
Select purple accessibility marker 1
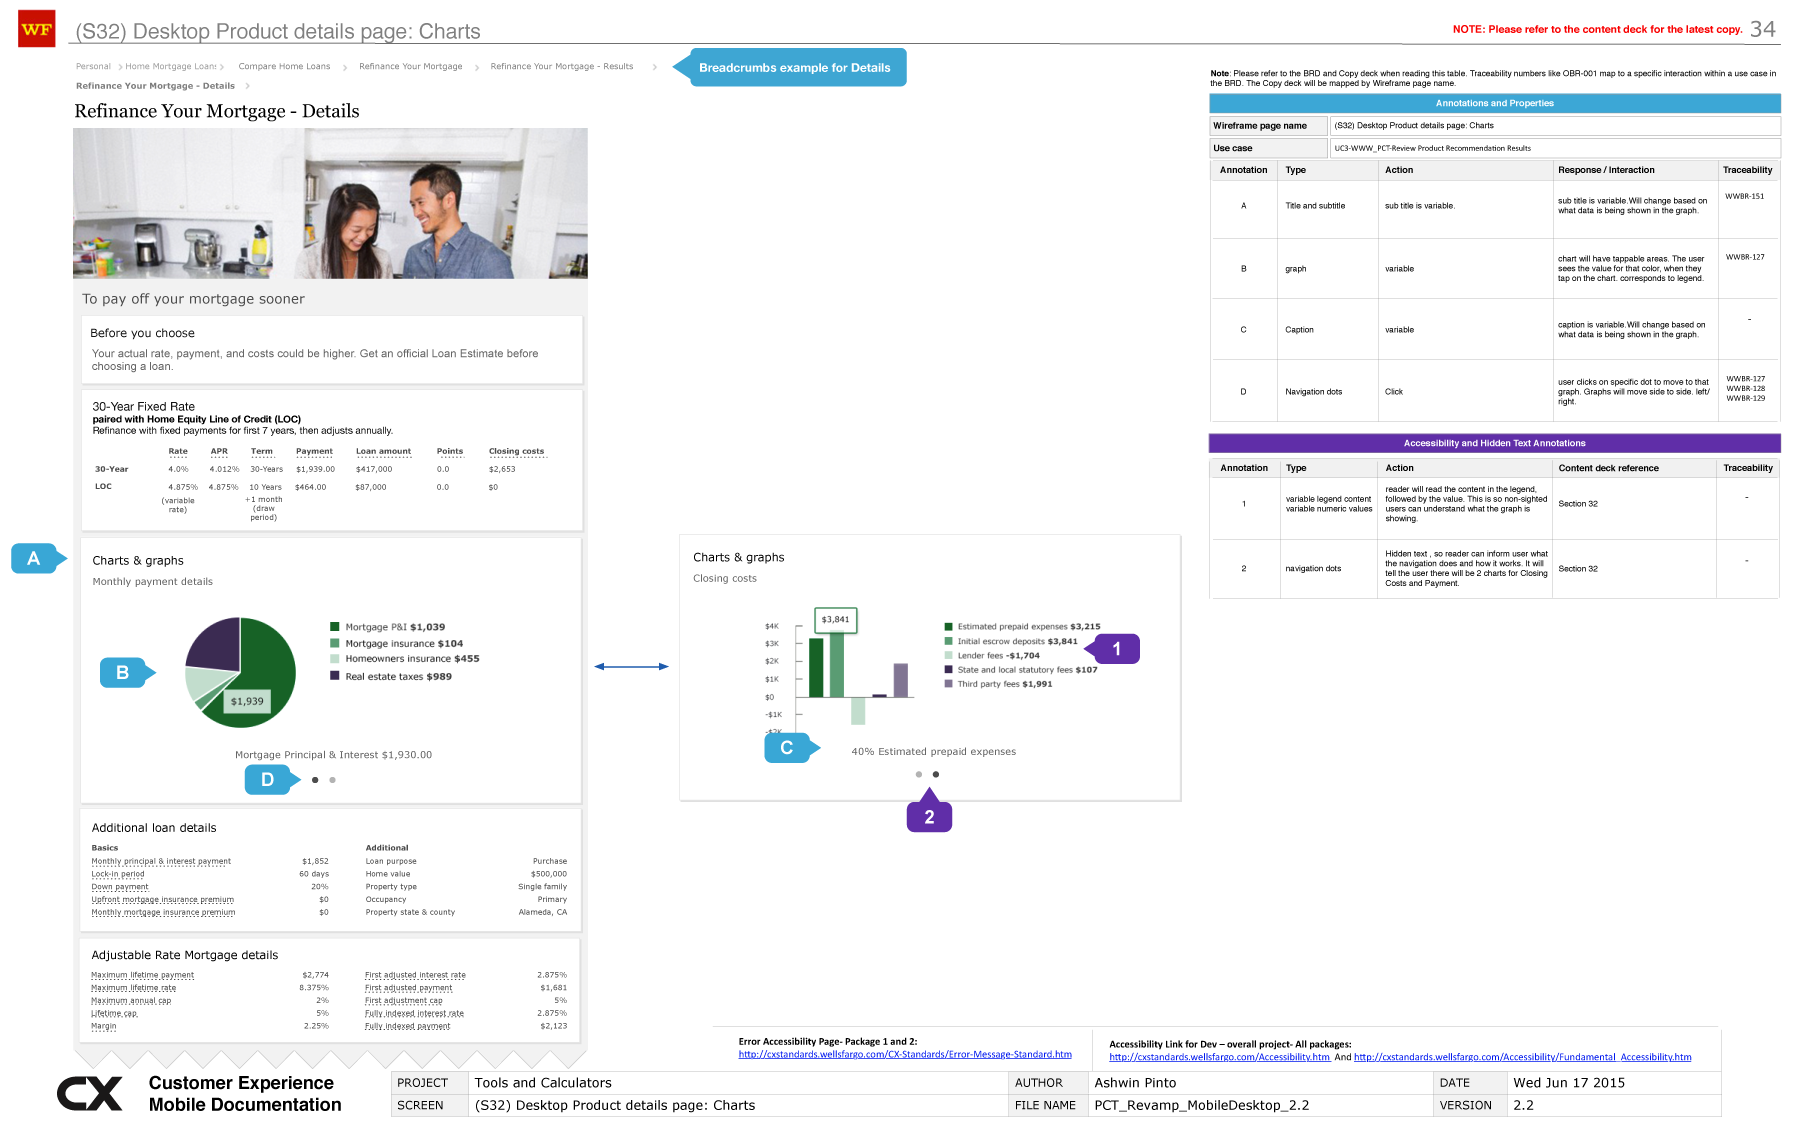pyautogui.click(x=1116, y=649)
